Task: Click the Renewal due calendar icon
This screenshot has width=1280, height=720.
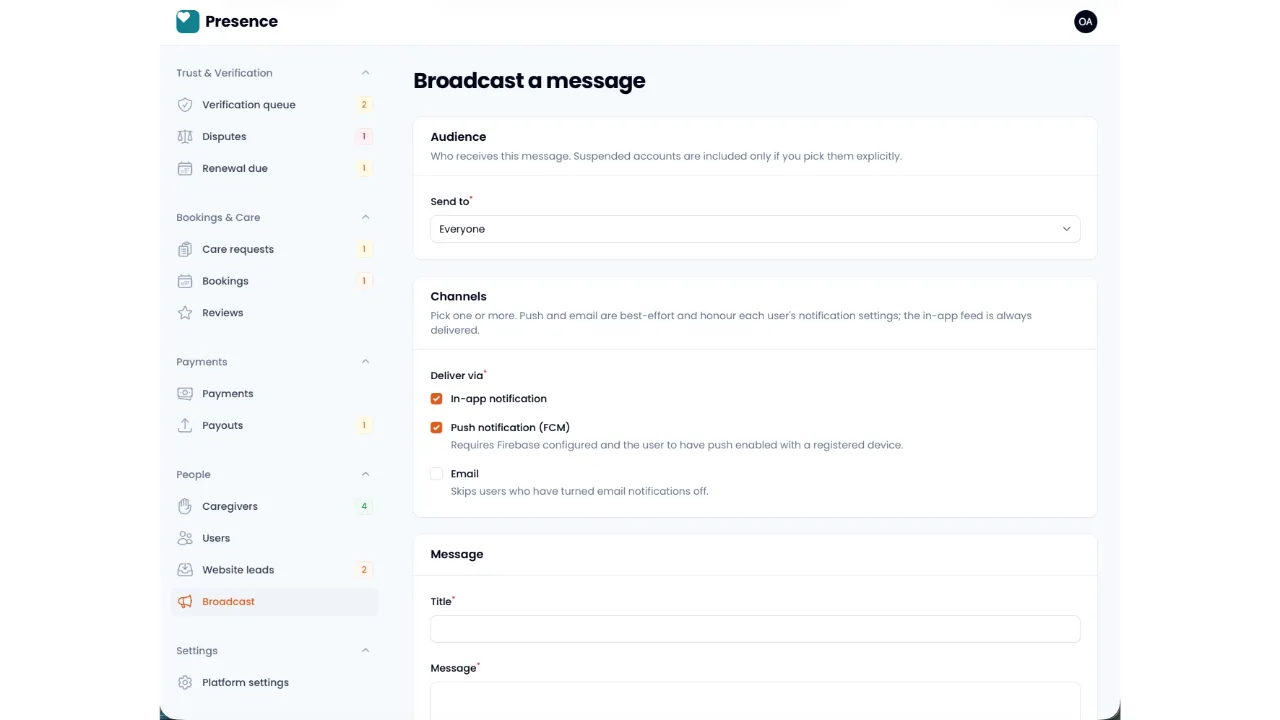Action: [x=185, y=169]
